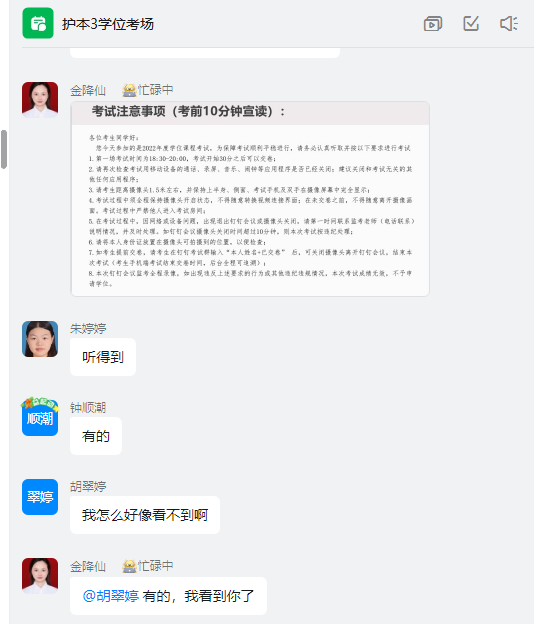
Task: Open the group video playback icon
Action: pos(433,24)
